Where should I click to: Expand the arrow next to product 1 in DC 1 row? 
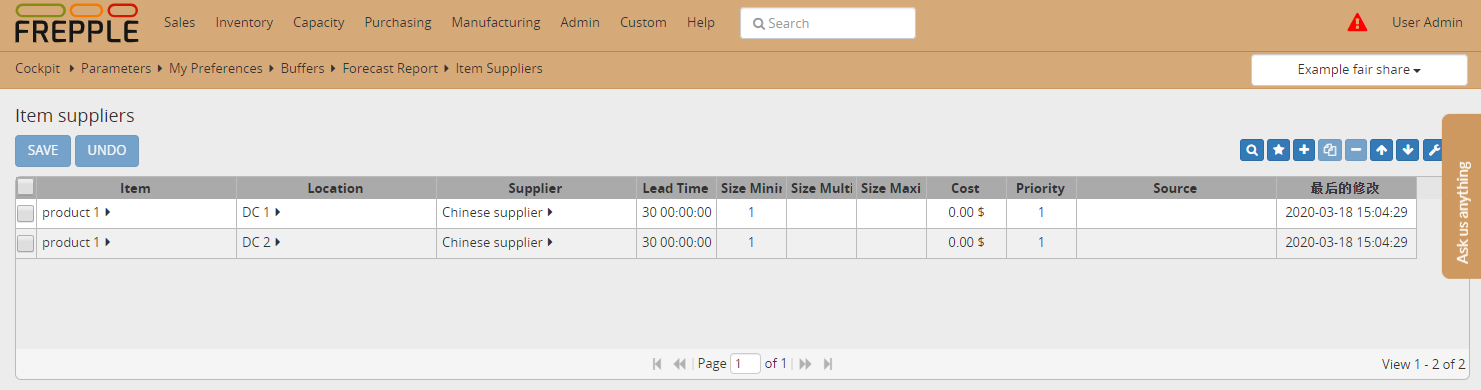107,212
